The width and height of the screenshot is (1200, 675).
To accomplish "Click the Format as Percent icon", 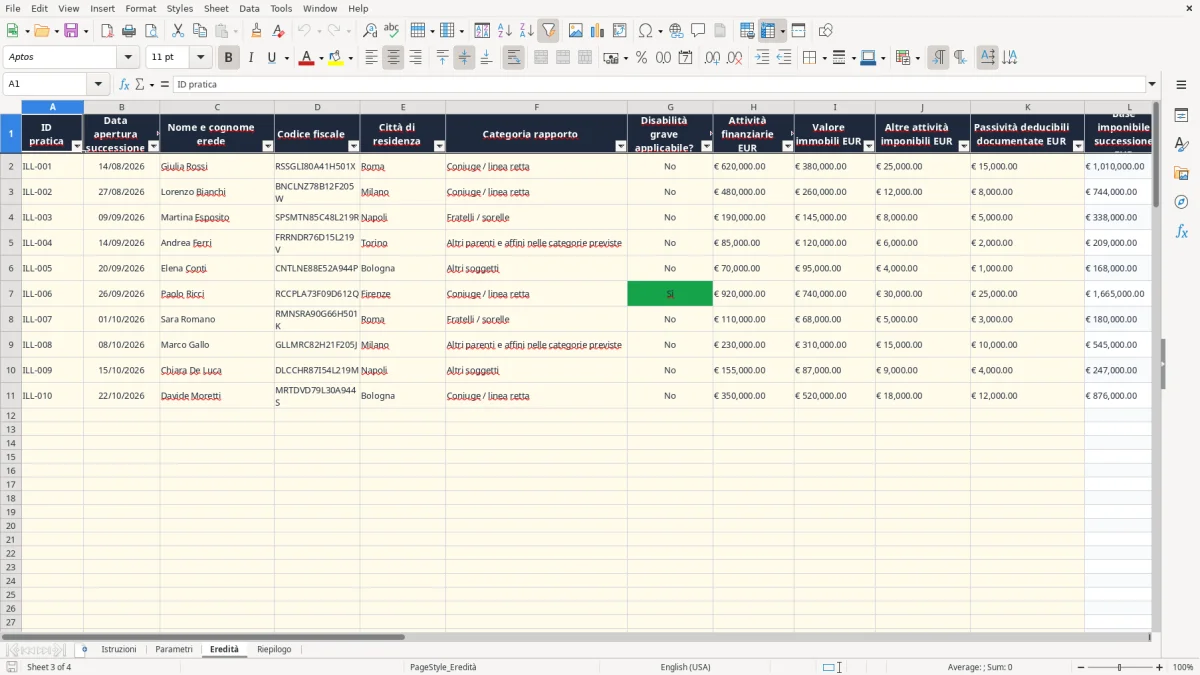I will coord(641,58).
